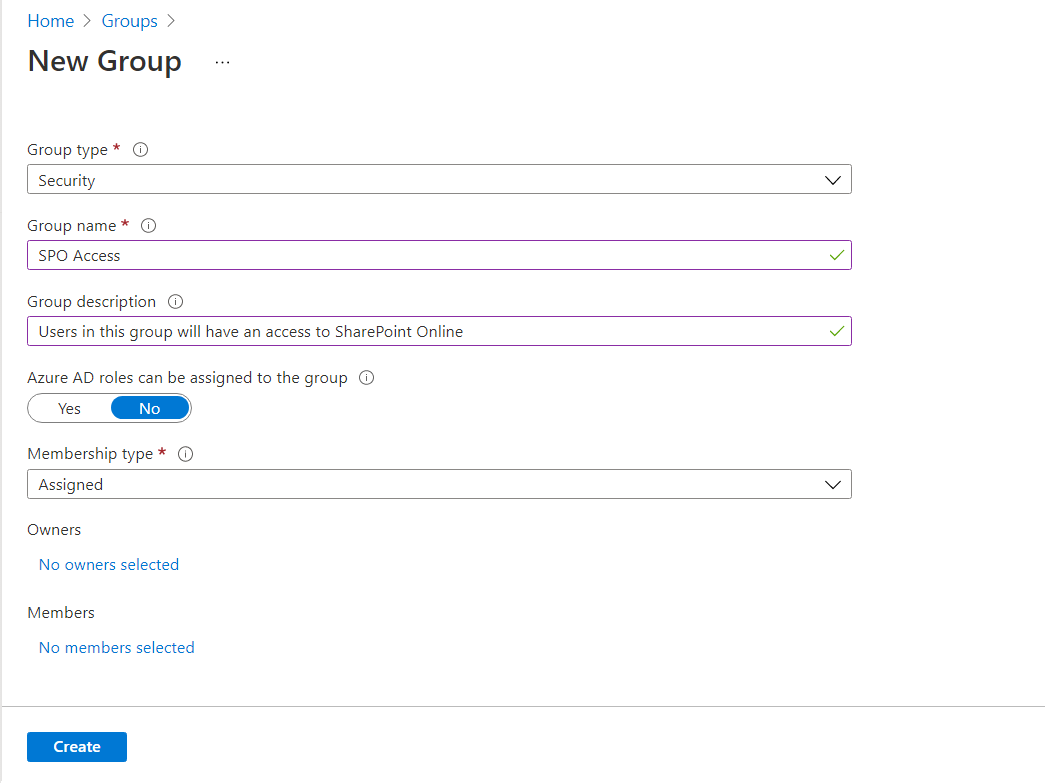1045x783 pixels.
Task: Click the info icon next to Group name
Action: pyautogui.click(x=149, y=226)
